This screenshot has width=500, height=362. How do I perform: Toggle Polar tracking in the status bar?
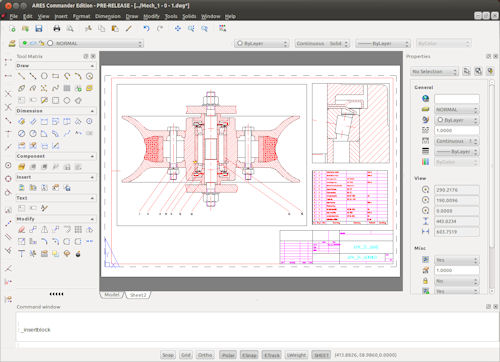pyautogui.click(x=228, y=355)
